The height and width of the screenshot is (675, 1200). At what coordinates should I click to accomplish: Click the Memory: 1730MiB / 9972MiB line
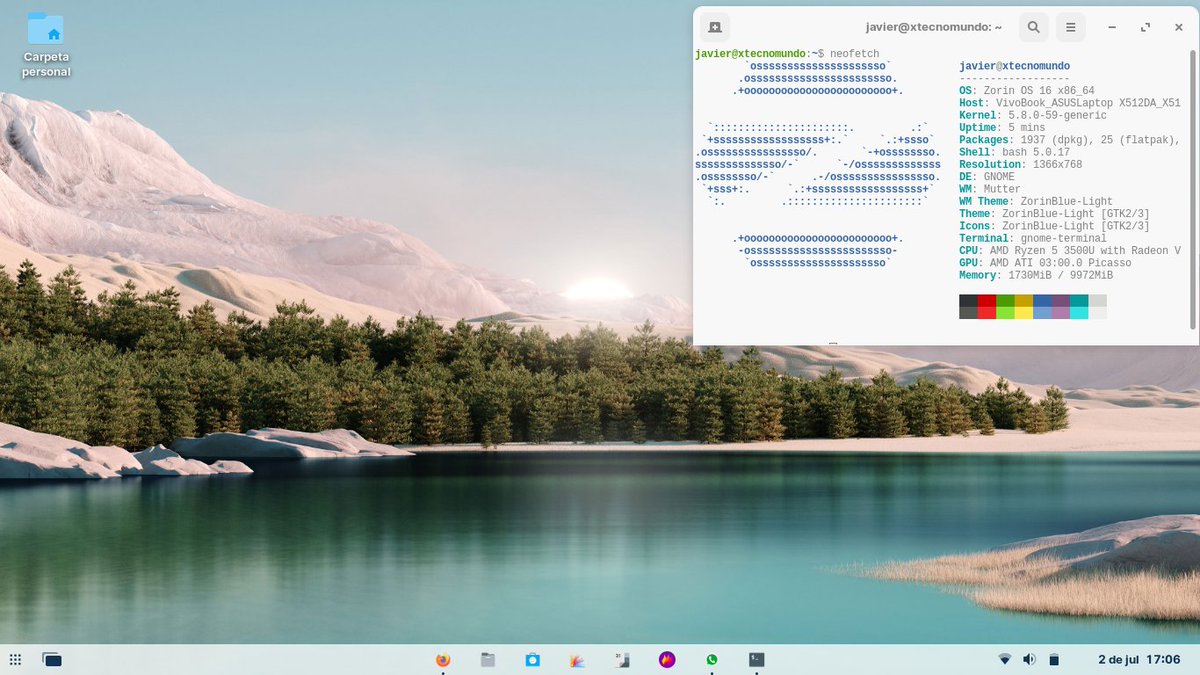(1036, 275)
